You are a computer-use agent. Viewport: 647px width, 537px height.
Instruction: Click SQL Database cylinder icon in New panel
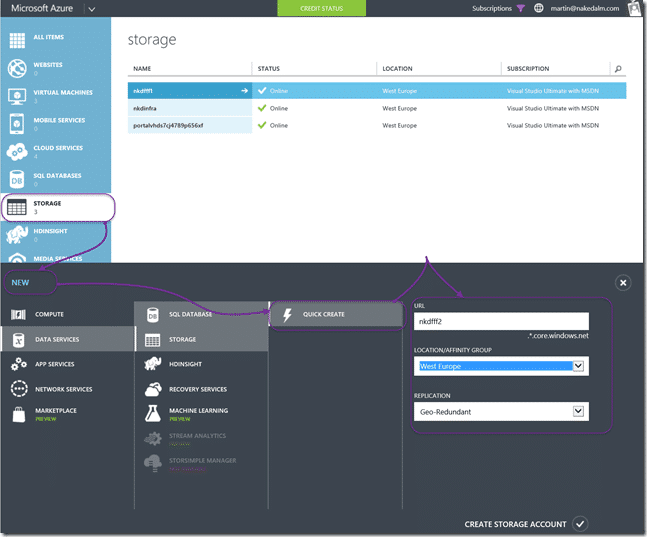[x=153, y=315]
